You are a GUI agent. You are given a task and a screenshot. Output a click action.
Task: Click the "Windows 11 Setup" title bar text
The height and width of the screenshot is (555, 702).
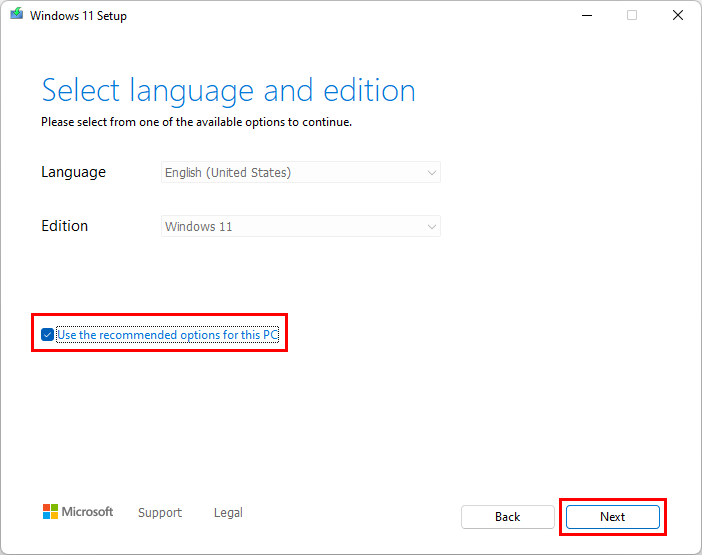[x=78, y=16]
